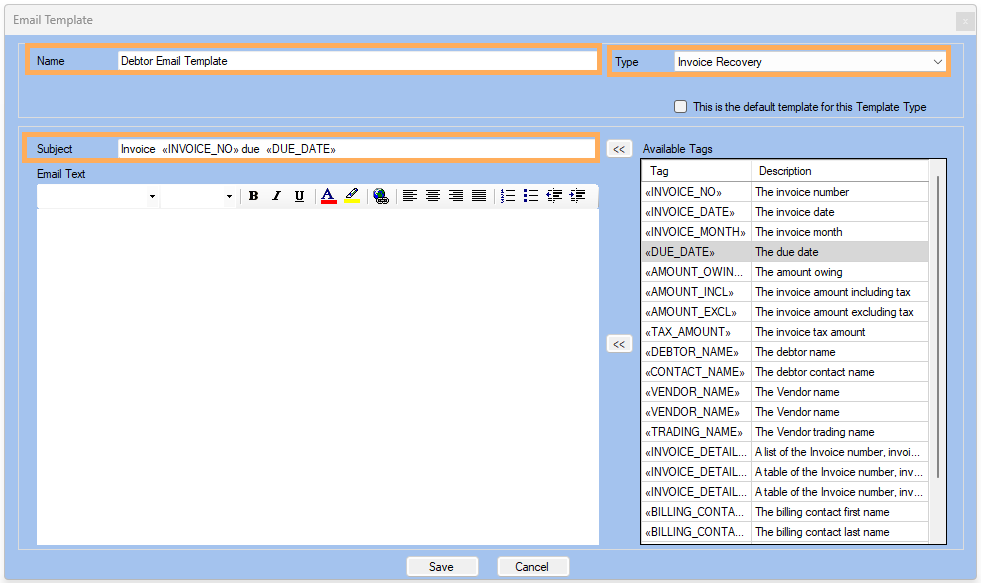Center align the email text
The width and height of the screenshot is (981, 583).
432,196
